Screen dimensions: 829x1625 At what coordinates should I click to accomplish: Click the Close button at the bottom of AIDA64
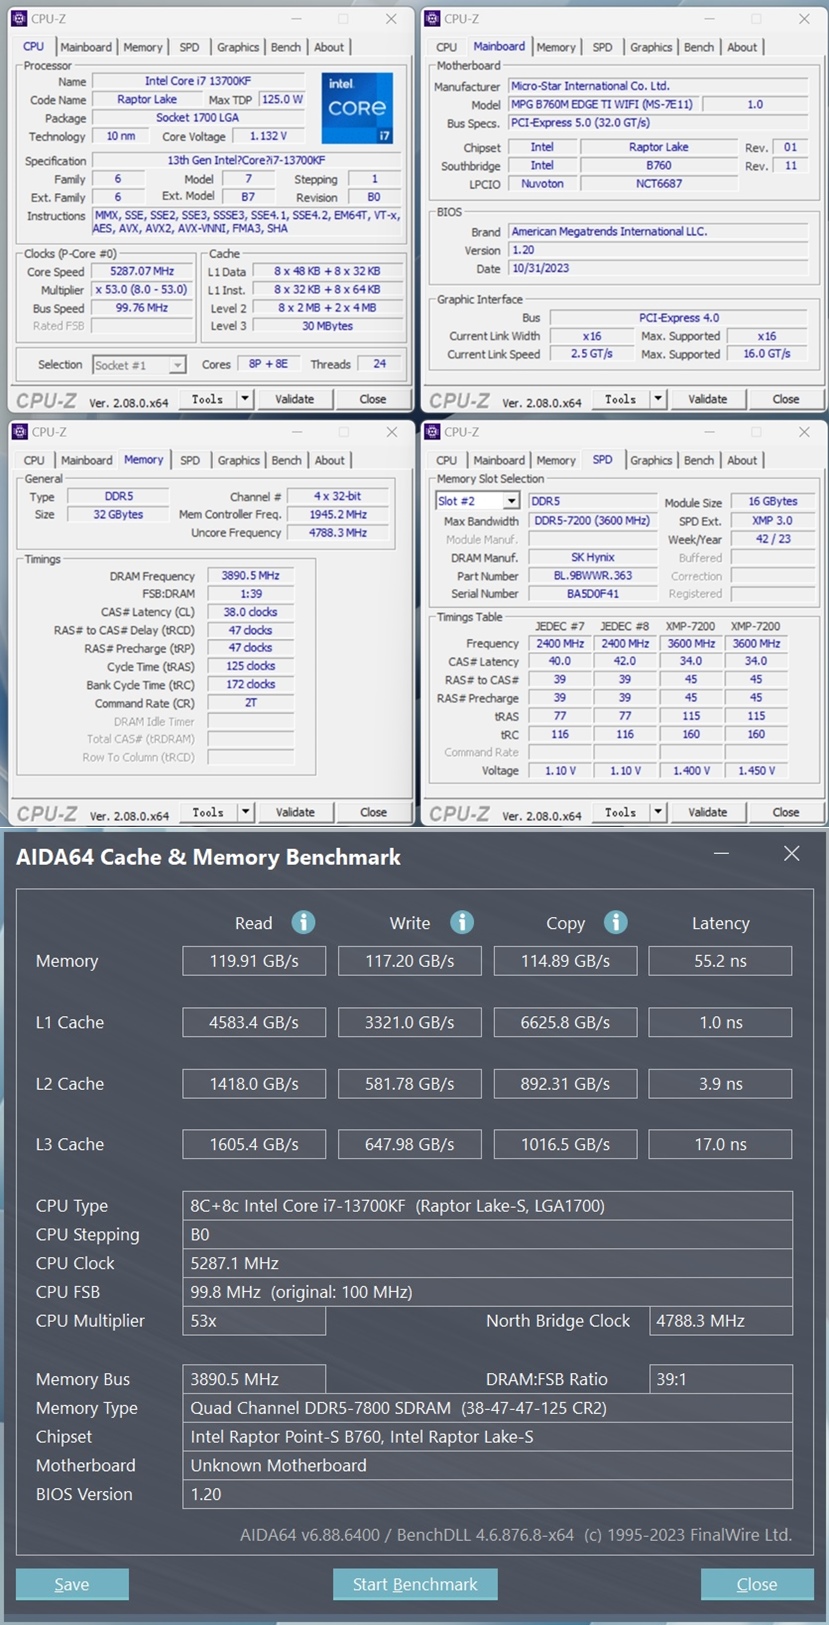(x=757, y=1584)
